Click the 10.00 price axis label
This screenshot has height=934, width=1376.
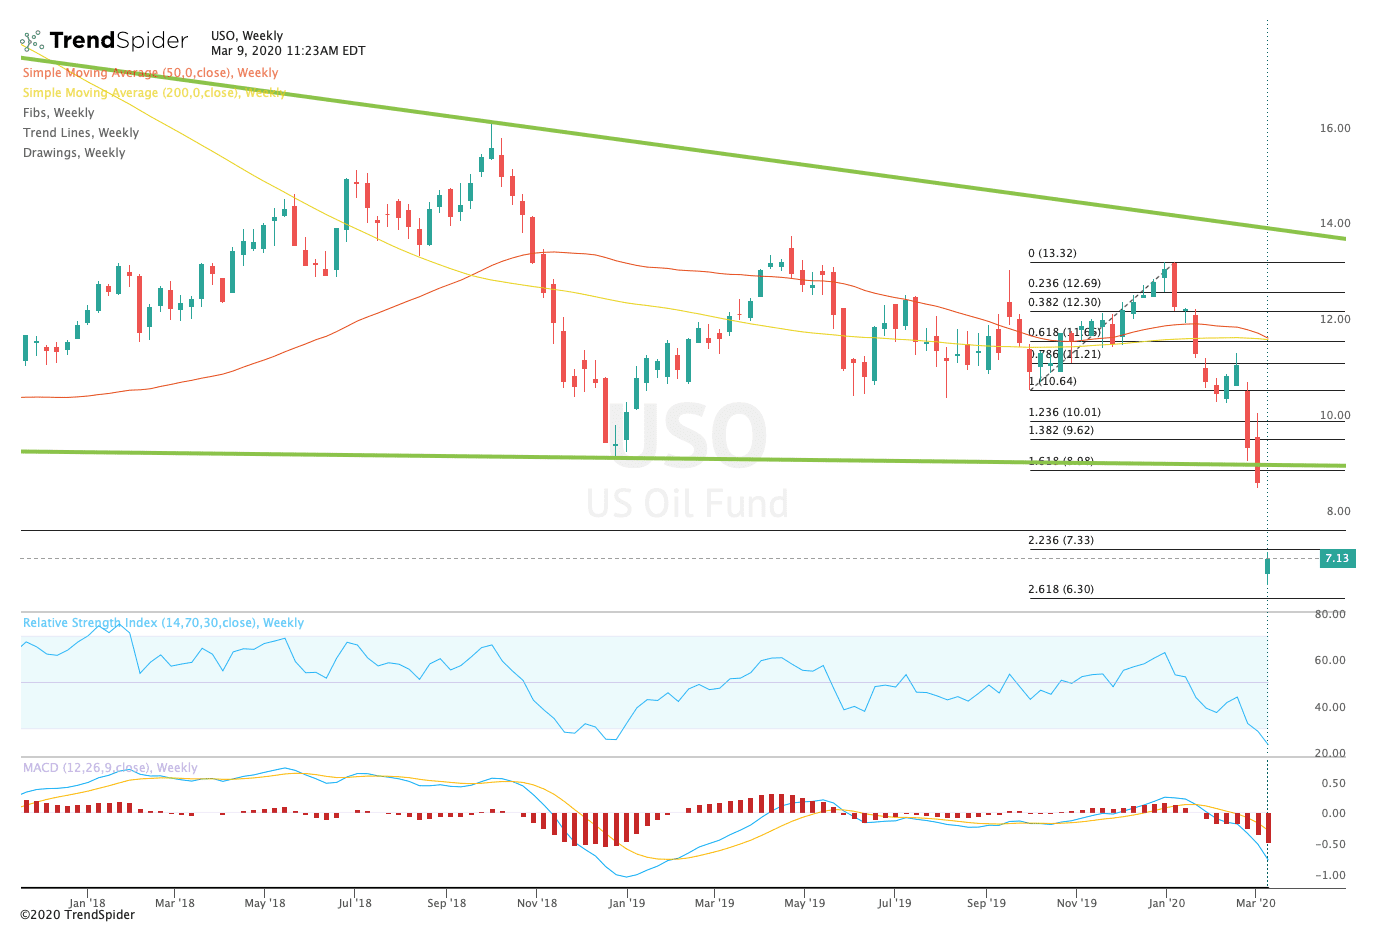(x=1335, y=415)
